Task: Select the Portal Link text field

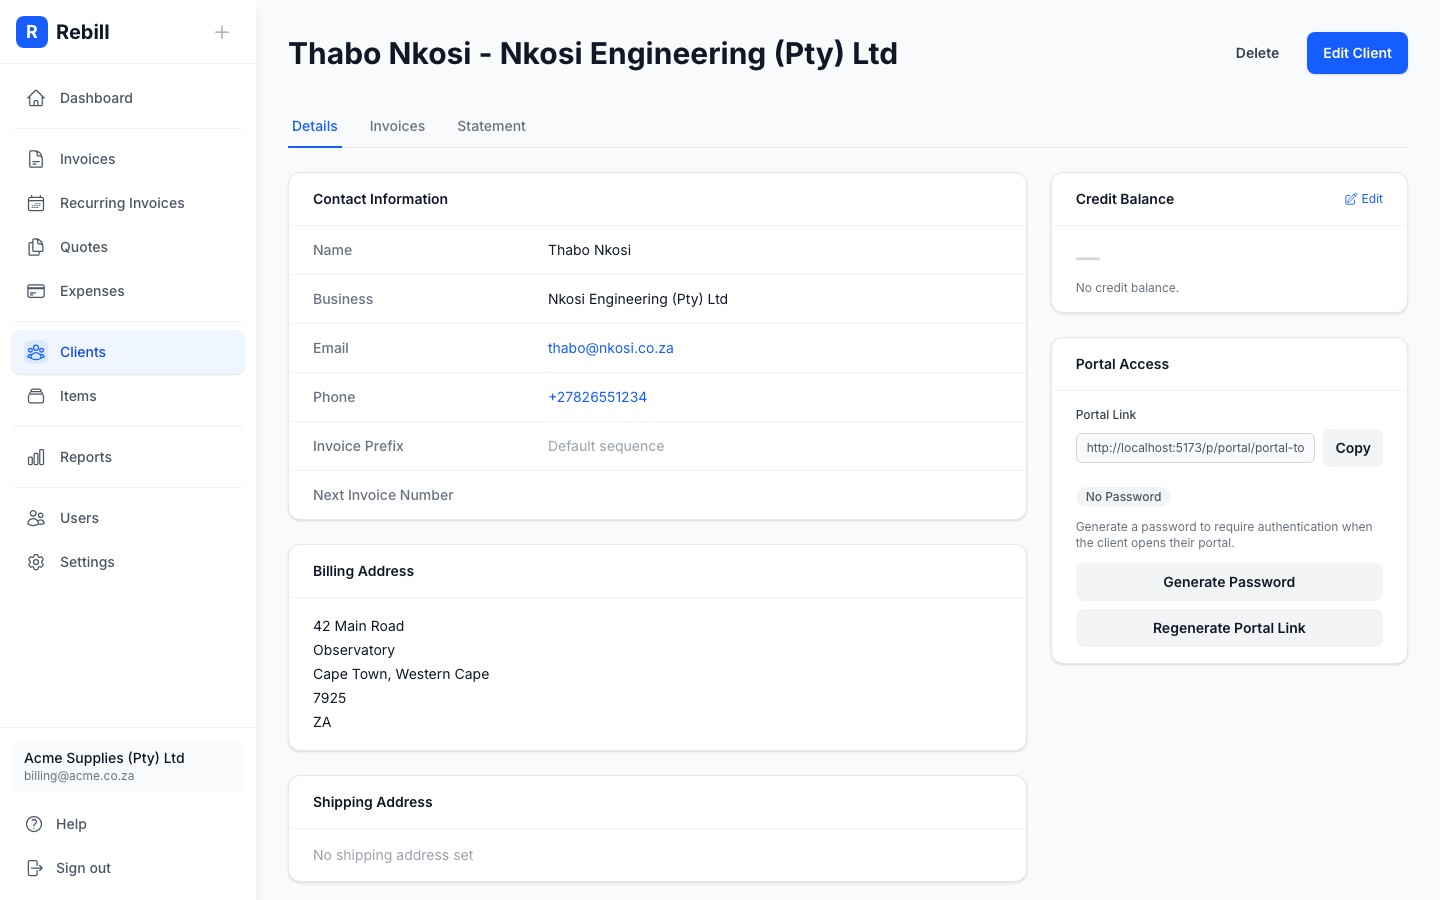Action: point(1194,448)
